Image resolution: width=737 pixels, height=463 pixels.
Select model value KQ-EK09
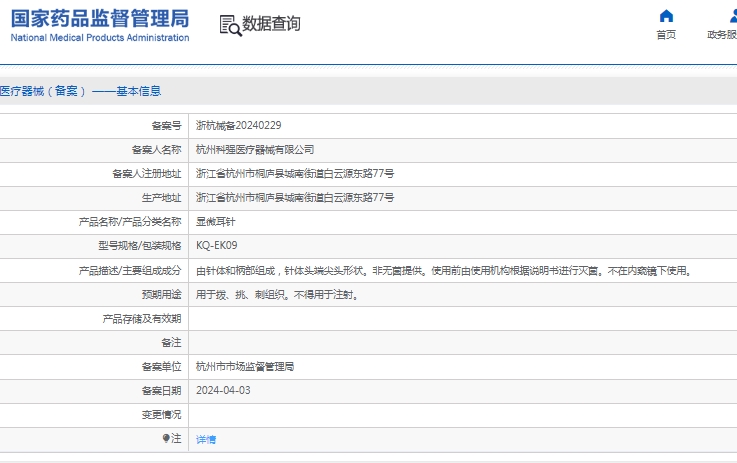pyautogui.click(x=217, y=245)
